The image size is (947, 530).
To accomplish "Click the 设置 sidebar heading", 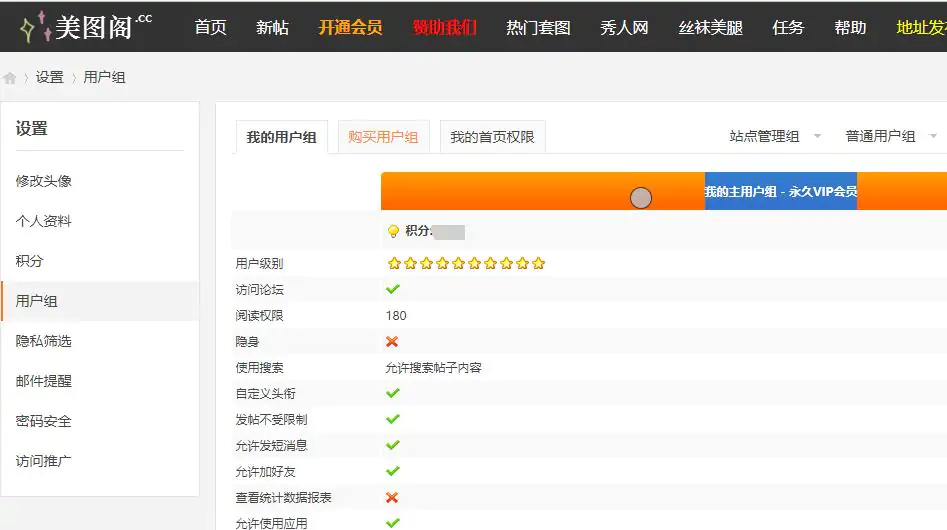I will pos(31,128).
